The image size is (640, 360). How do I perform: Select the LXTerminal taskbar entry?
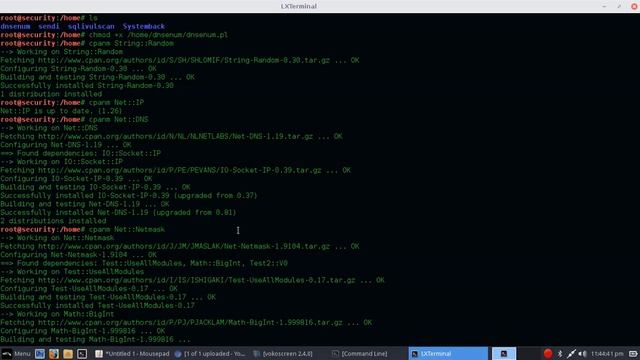pyautogui.click(x=448, y=353)
